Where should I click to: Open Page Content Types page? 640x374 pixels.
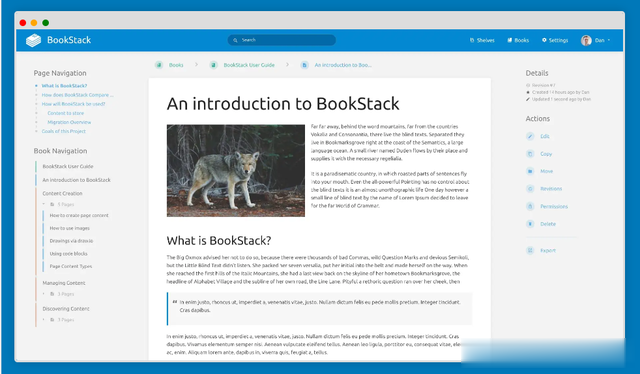[71, 266]
